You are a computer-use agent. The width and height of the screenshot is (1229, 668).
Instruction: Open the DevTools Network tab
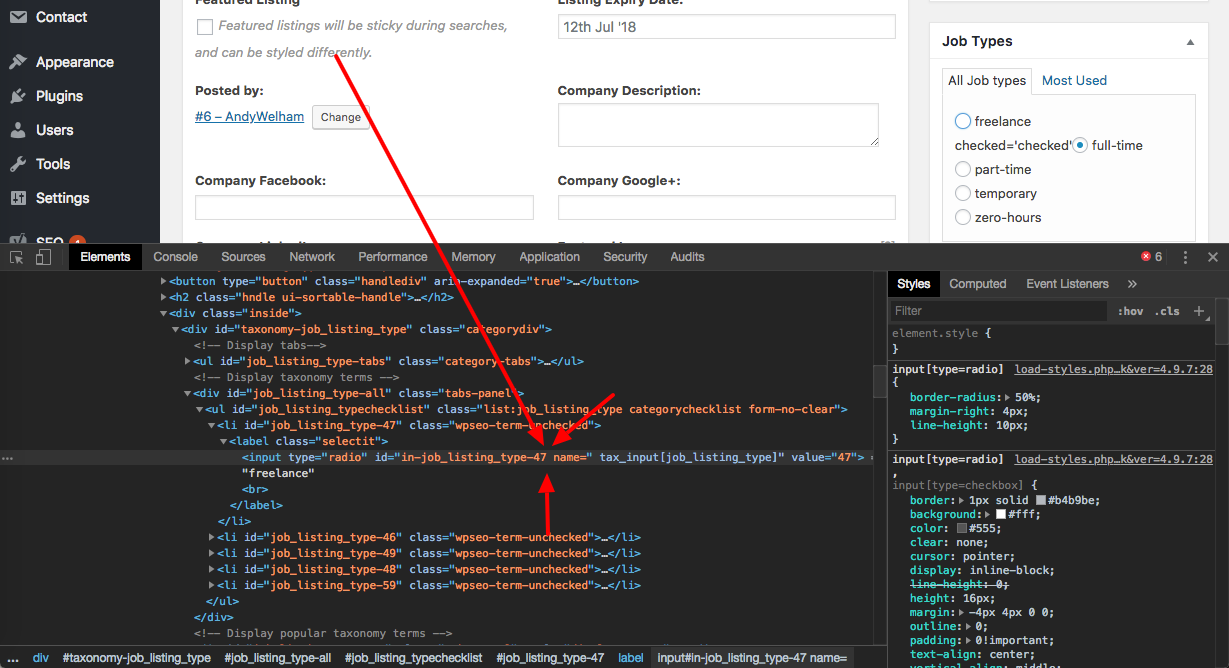click(312, 257)
